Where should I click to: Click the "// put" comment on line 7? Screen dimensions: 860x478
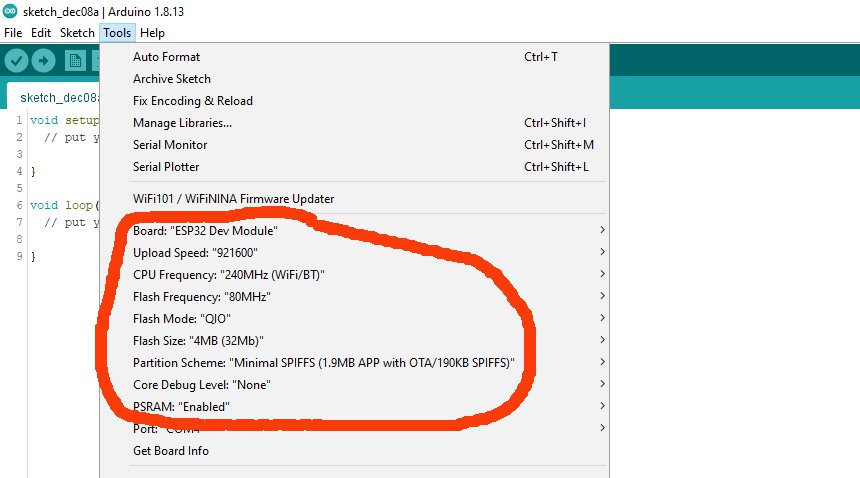[x=65, y=222]
